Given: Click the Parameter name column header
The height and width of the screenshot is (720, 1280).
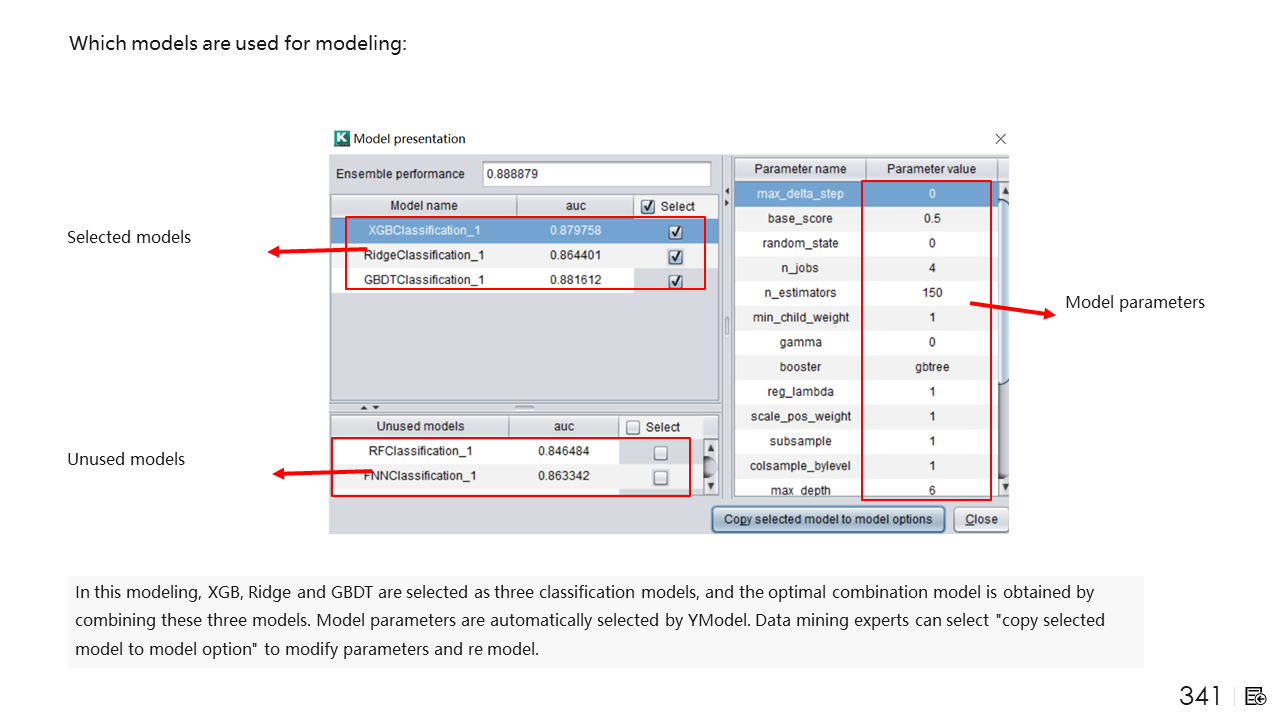Looking at the screenshot, I should coord(800,169).
